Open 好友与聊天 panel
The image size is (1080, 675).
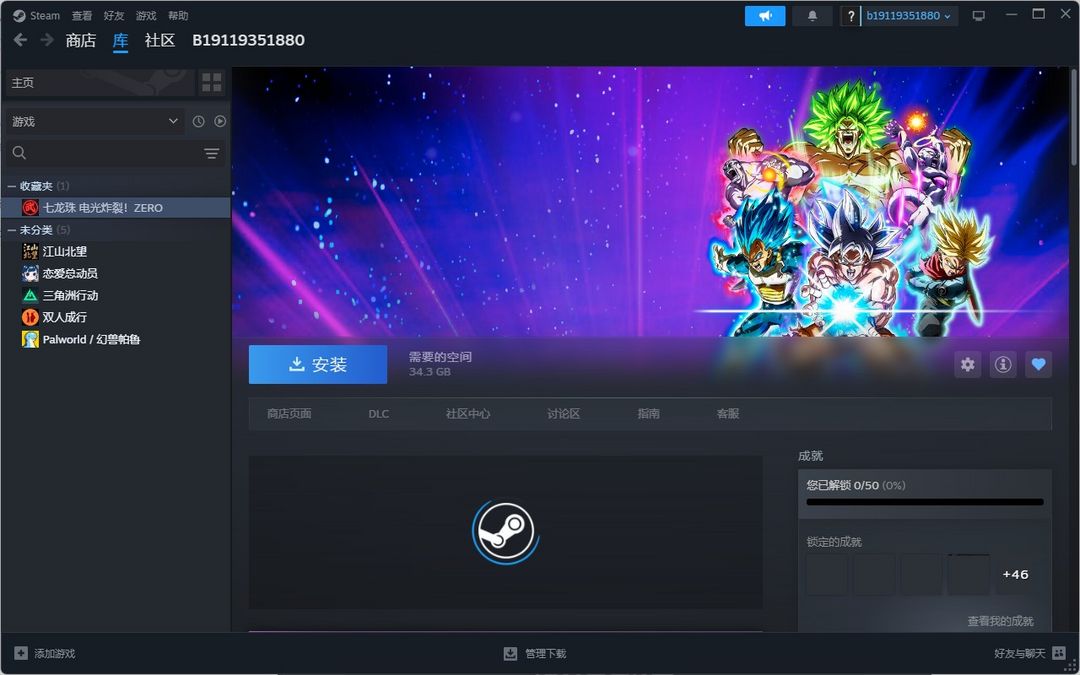pyautogui.click(x=1030, y=654)
